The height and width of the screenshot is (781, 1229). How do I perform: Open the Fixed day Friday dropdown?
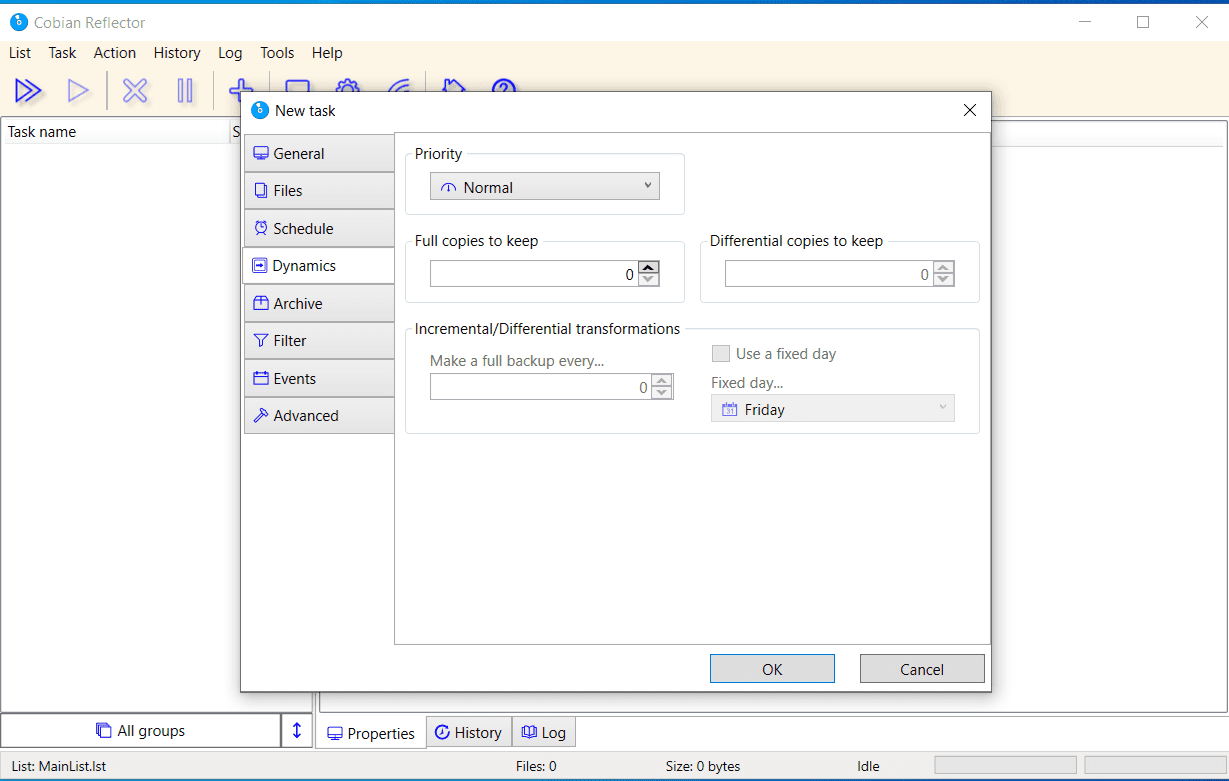click(x=832, y=408)
